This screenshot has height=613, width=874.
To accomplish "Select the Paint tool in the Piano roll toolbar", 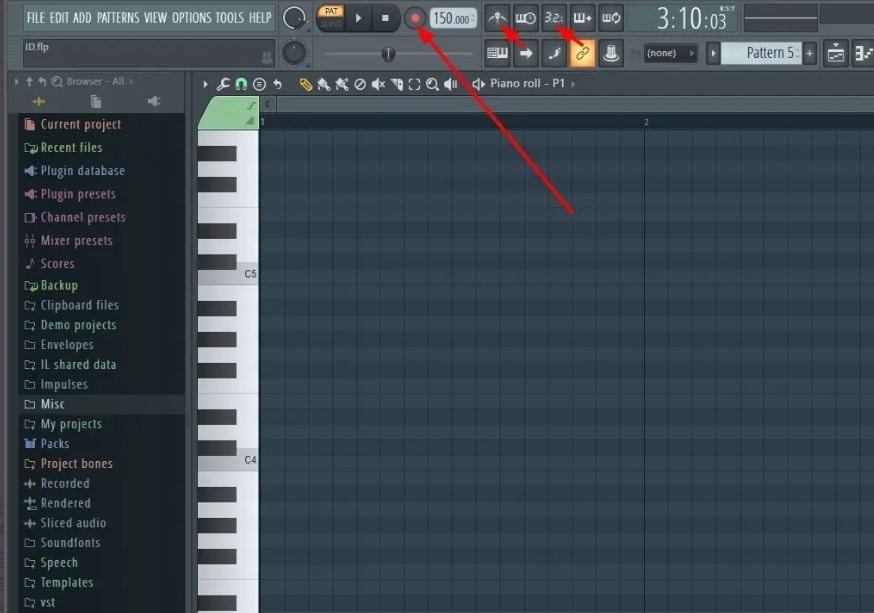I will 322,83.
